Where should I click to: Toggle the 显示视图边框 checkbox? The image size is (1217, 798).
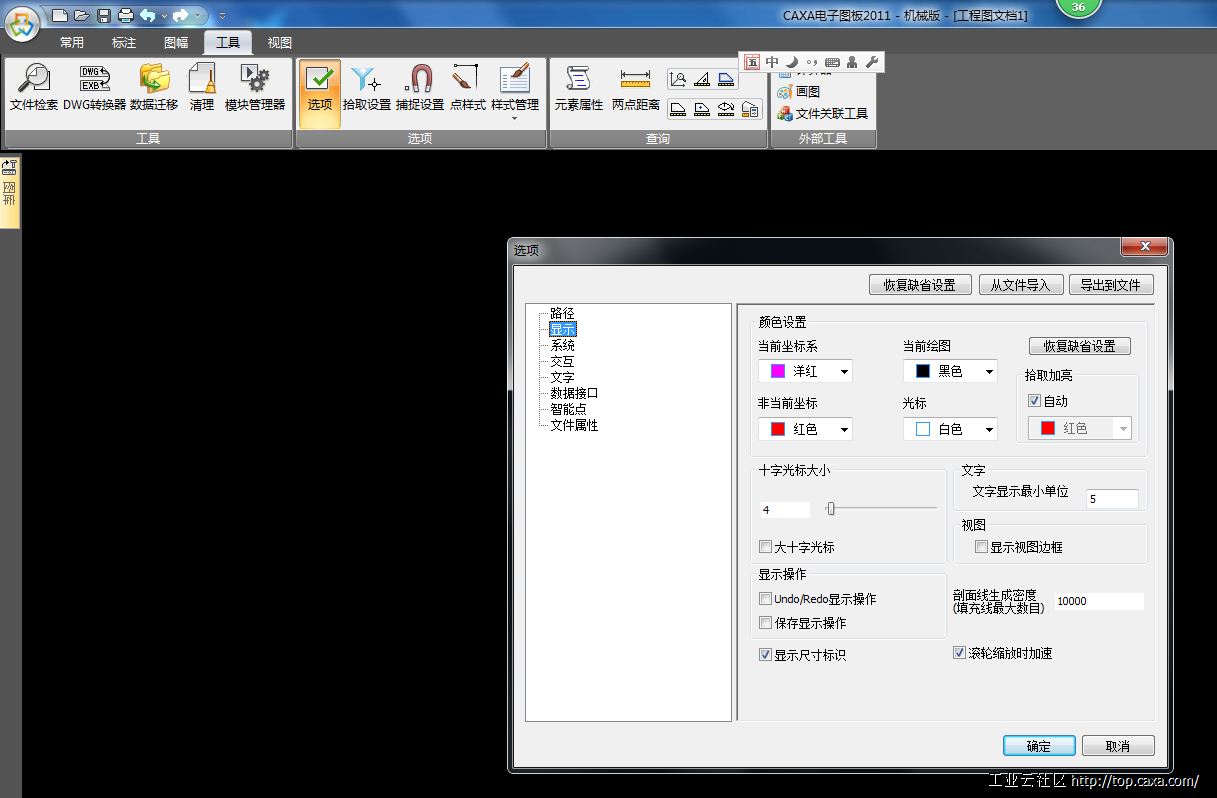point(982,547)
